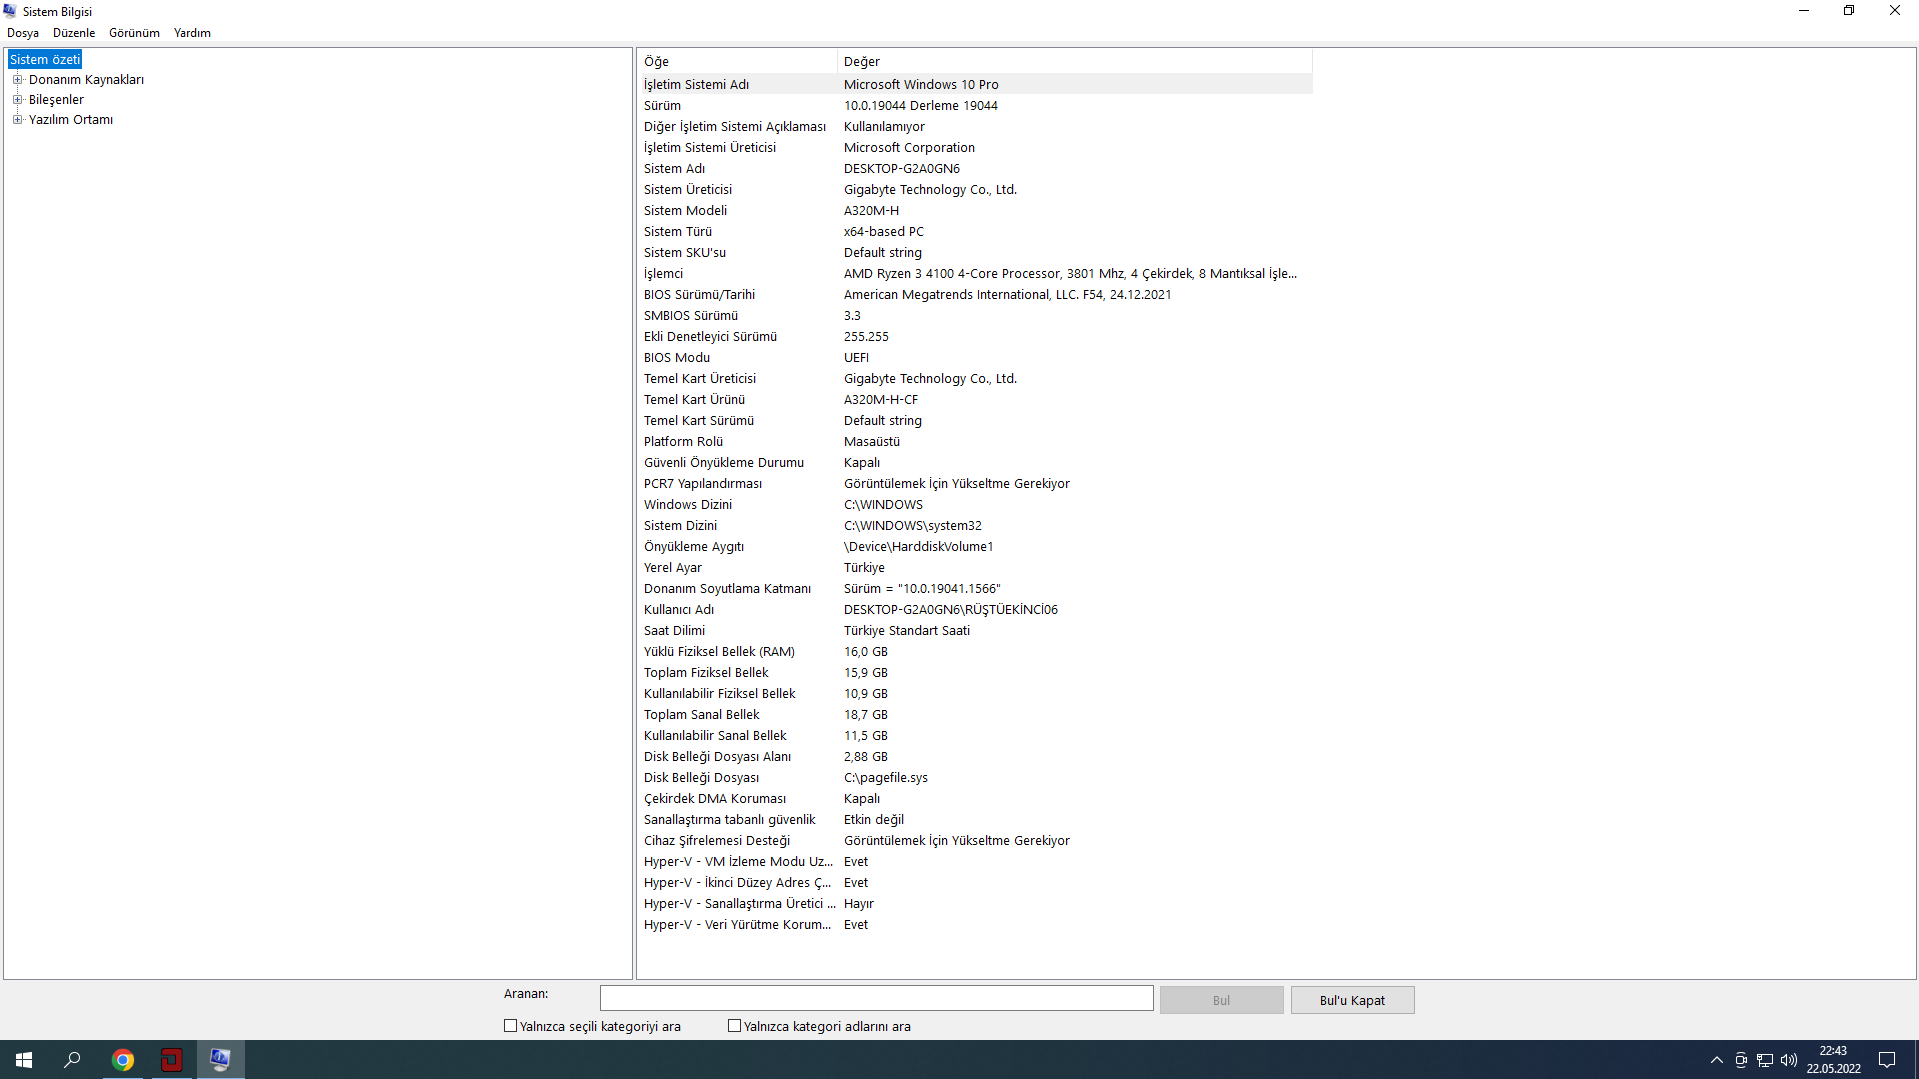The image size is (1919, 1079).
Task: Click the Microsoft Corporation value
Action: tap(909, 148)
